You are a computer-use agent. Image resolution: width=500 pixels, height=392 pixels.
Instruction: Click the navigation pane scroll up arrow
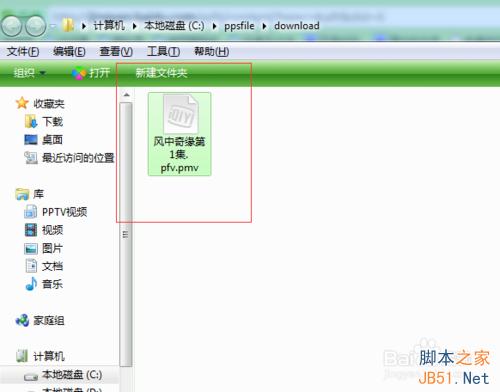tap(126, 95)
